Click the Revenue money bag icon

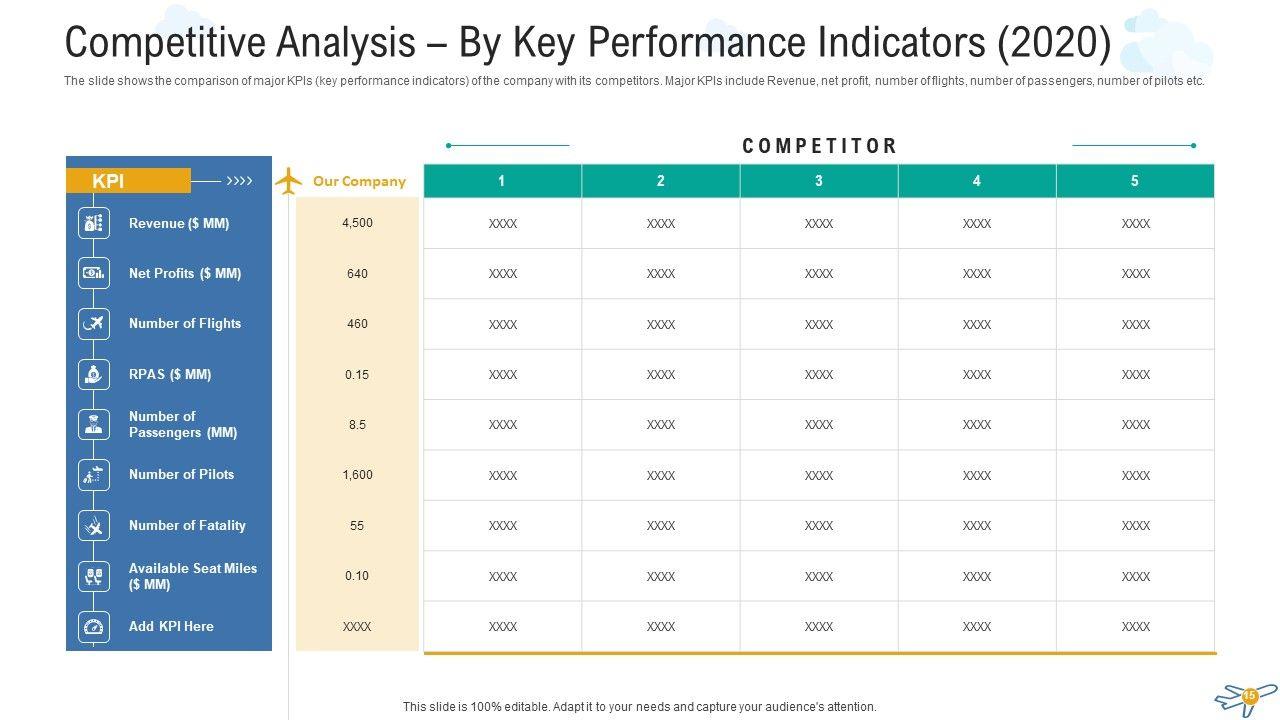94,223
